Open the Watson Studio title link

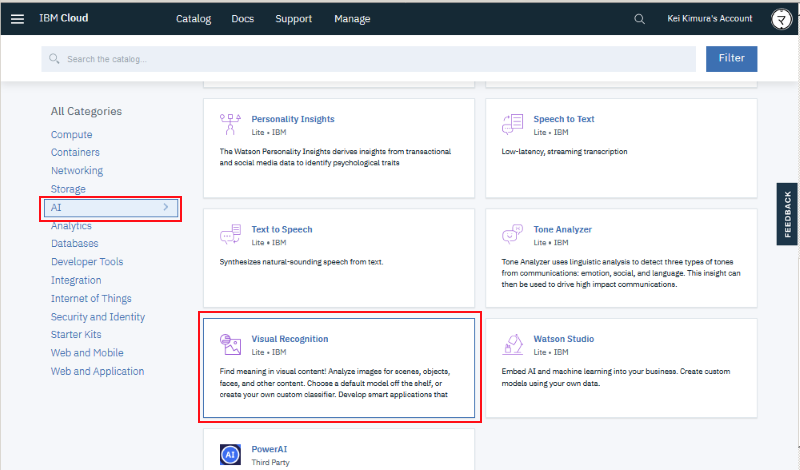[x=563, y=339]
